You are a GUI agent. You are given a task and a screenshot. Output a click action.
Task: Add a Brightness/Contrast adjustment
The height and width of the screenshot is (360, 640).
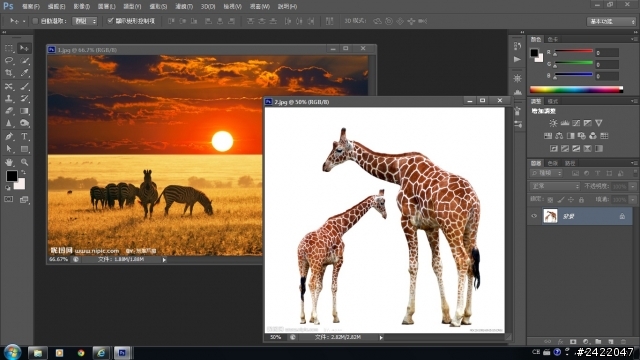tap(553, 123)
